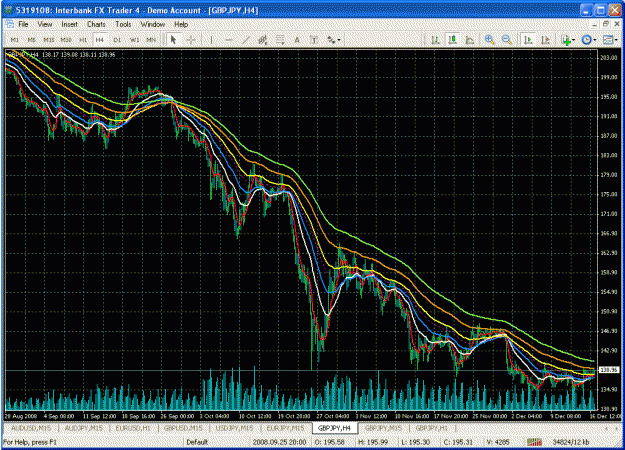Switch chart to candlestick style
The height and width of the screenshot is (450, 625).
[x=452, y=39]
